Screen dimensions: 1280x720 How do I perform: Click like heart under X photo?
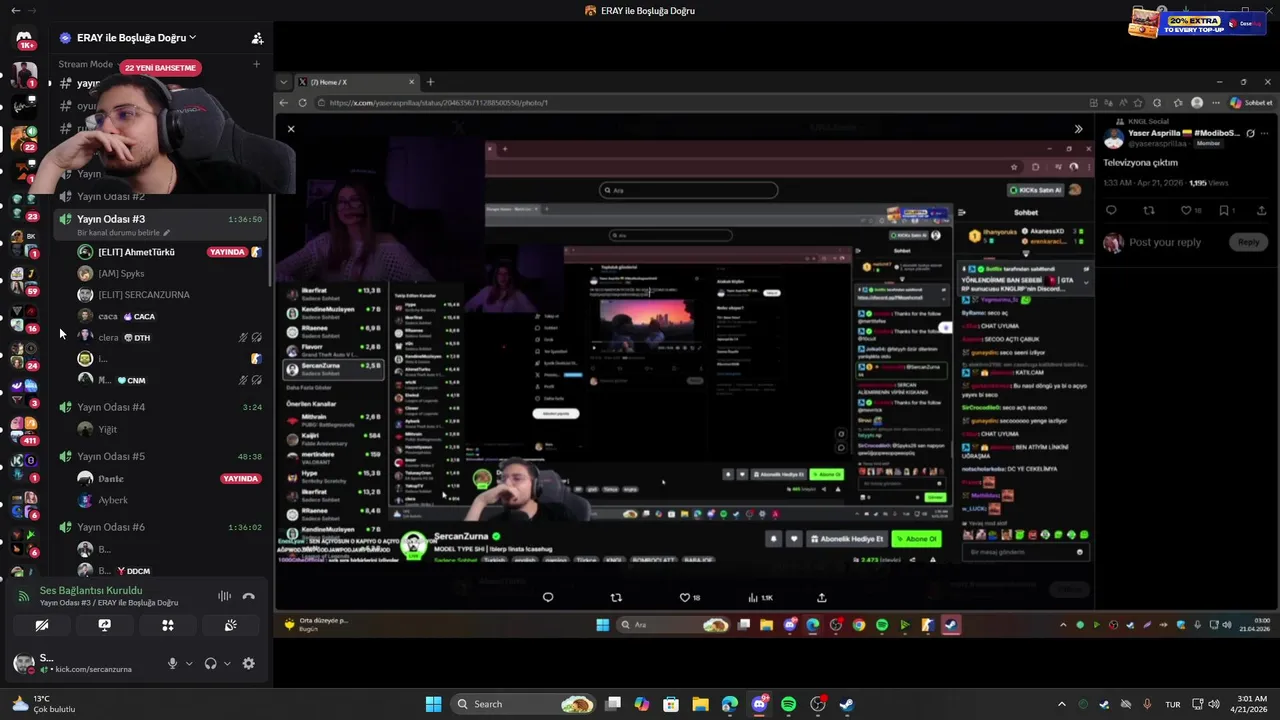point(685,598)
